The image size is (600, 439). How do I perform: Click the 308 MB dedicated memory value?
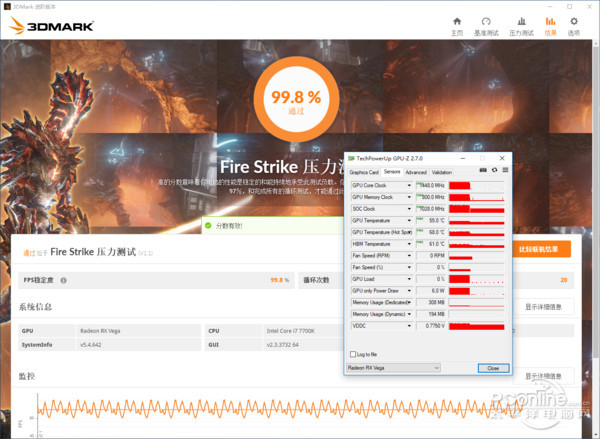pyautogui.click(x=431, y=302)
